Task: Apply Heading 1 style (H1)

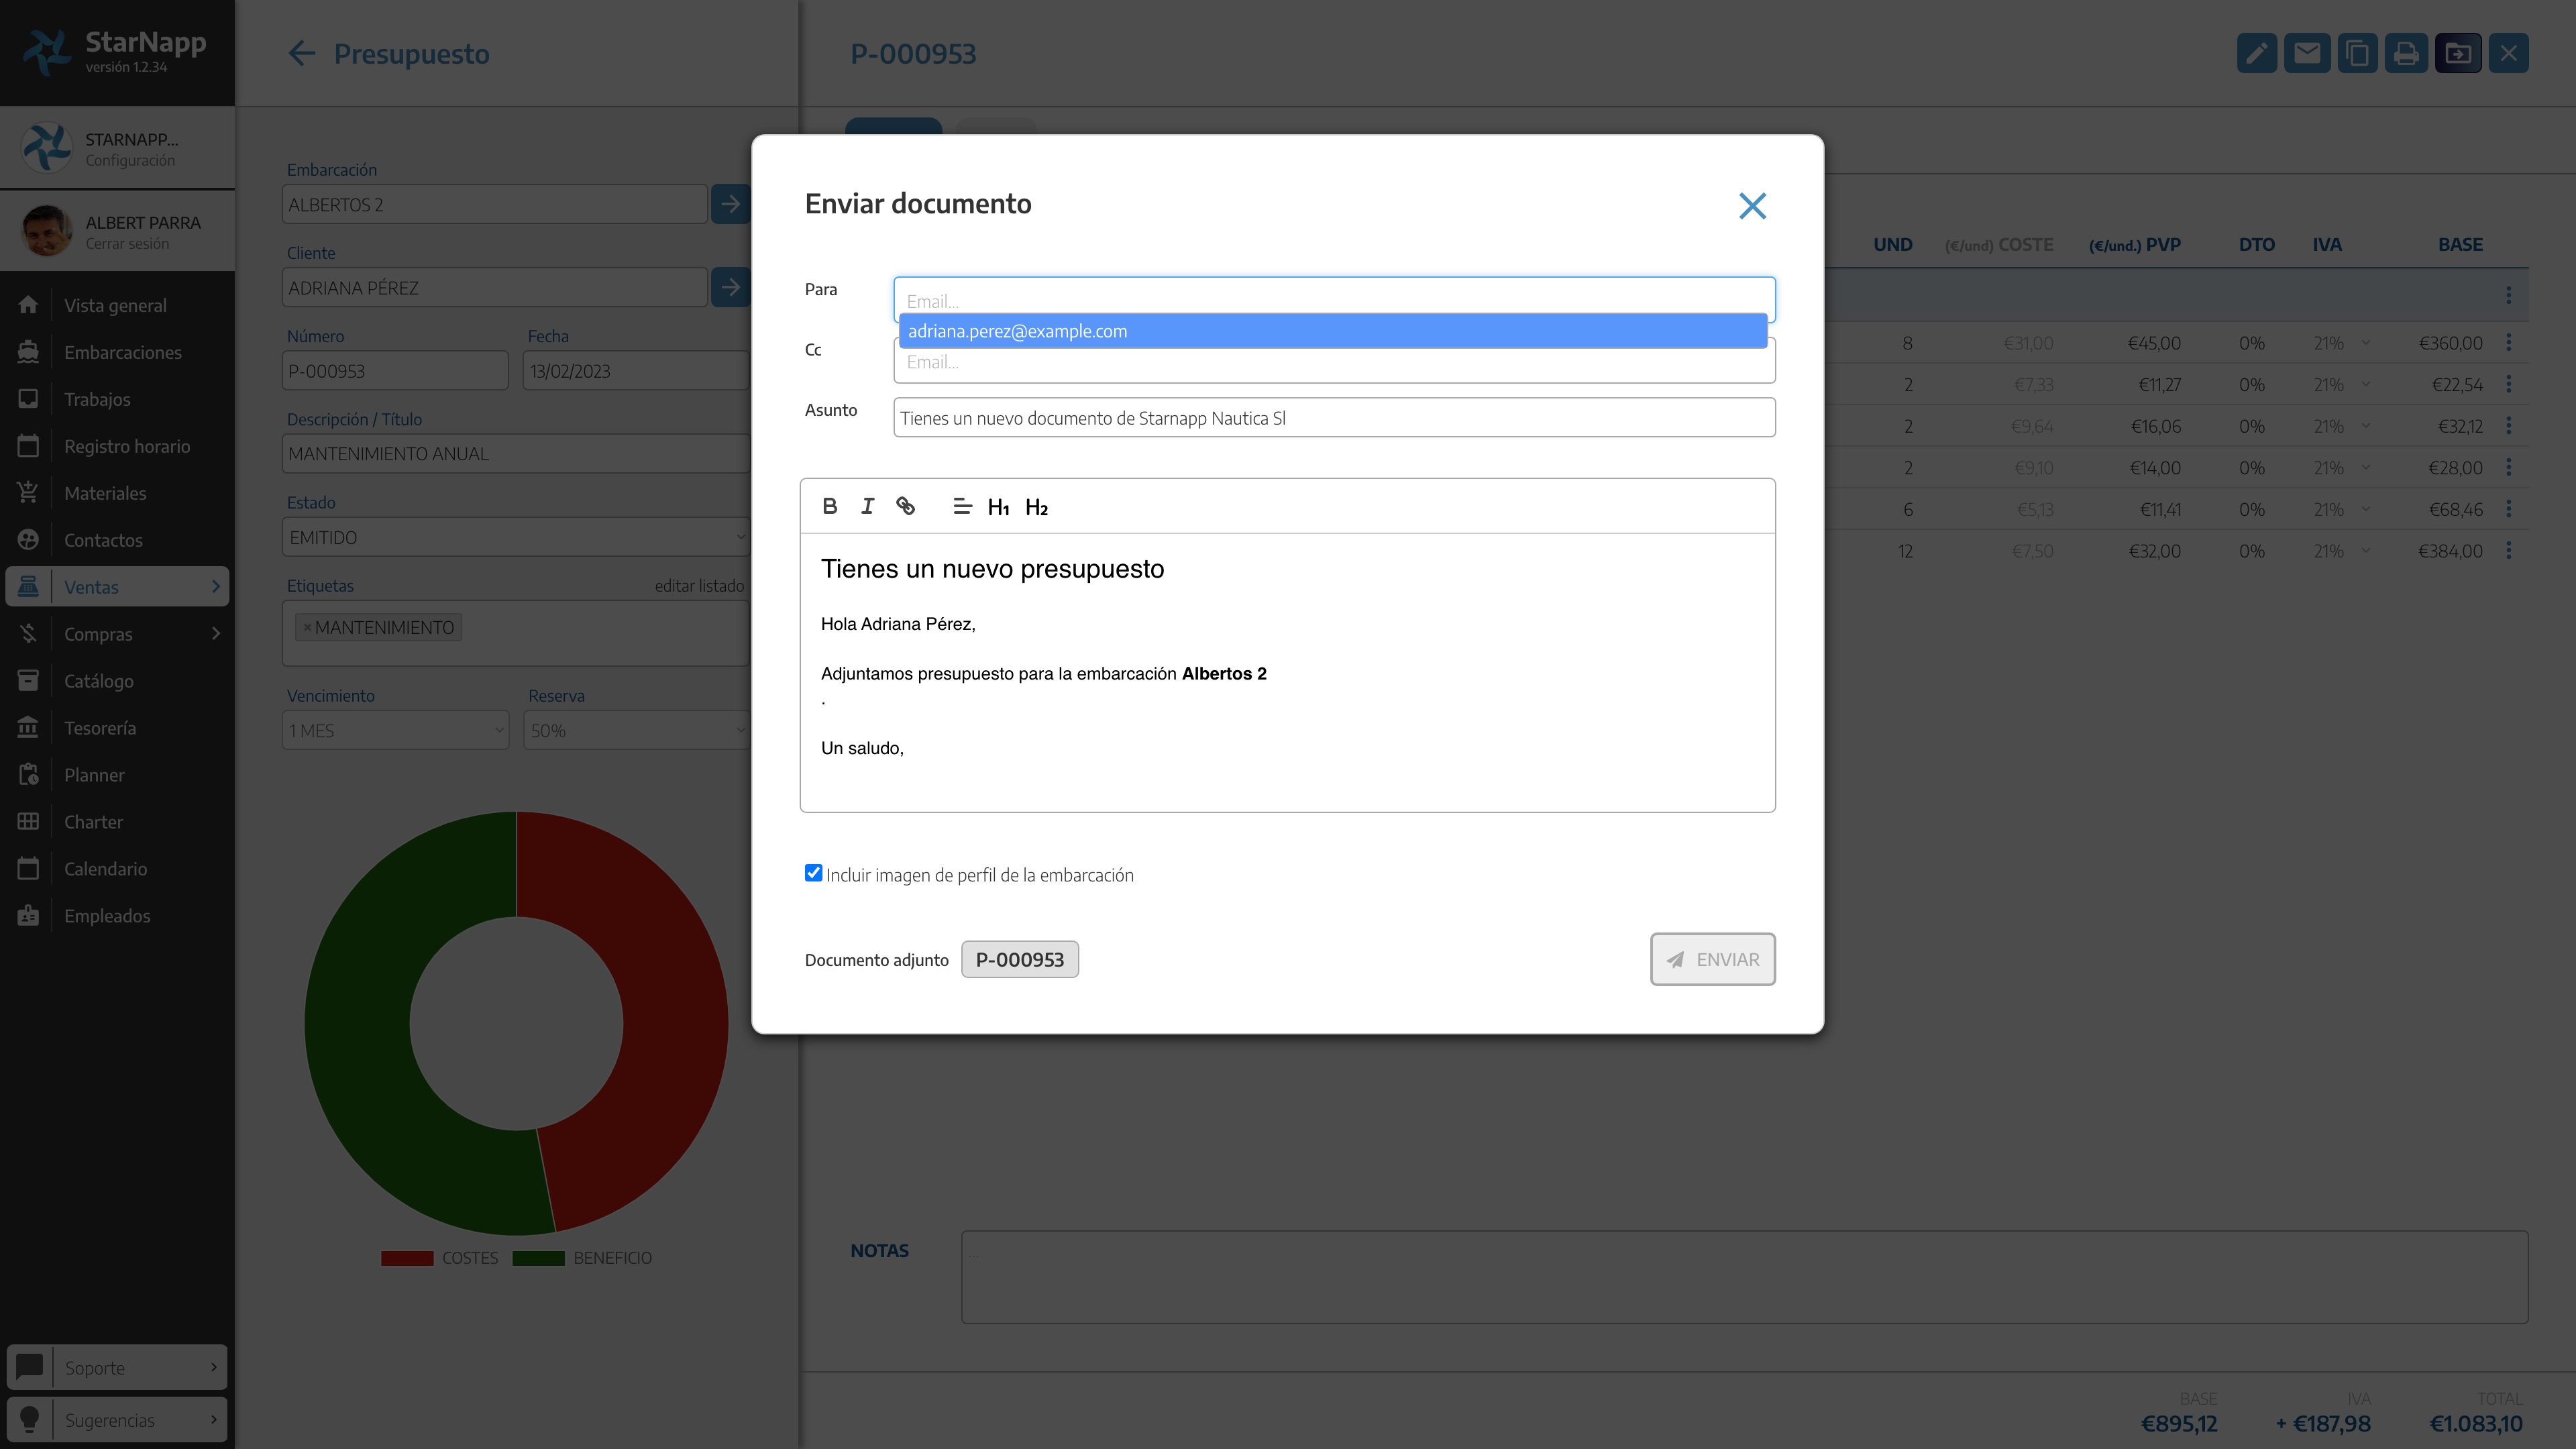Action: (998, 507)
